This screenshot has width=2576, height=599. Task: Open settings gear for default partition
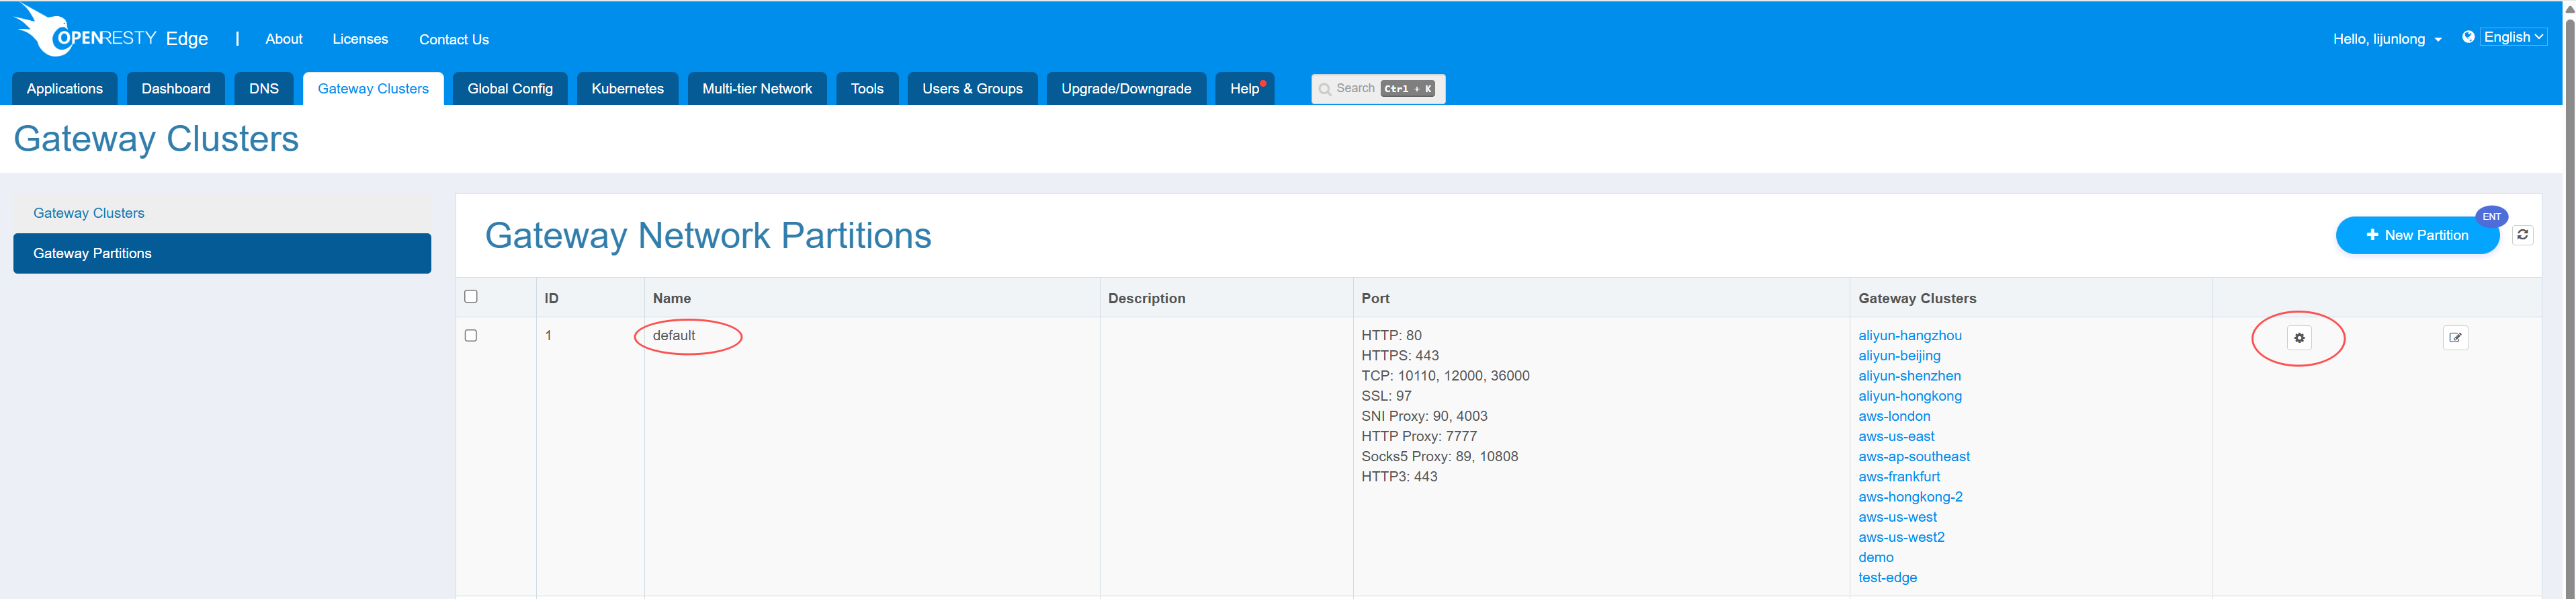click(x=2298, y=338)
